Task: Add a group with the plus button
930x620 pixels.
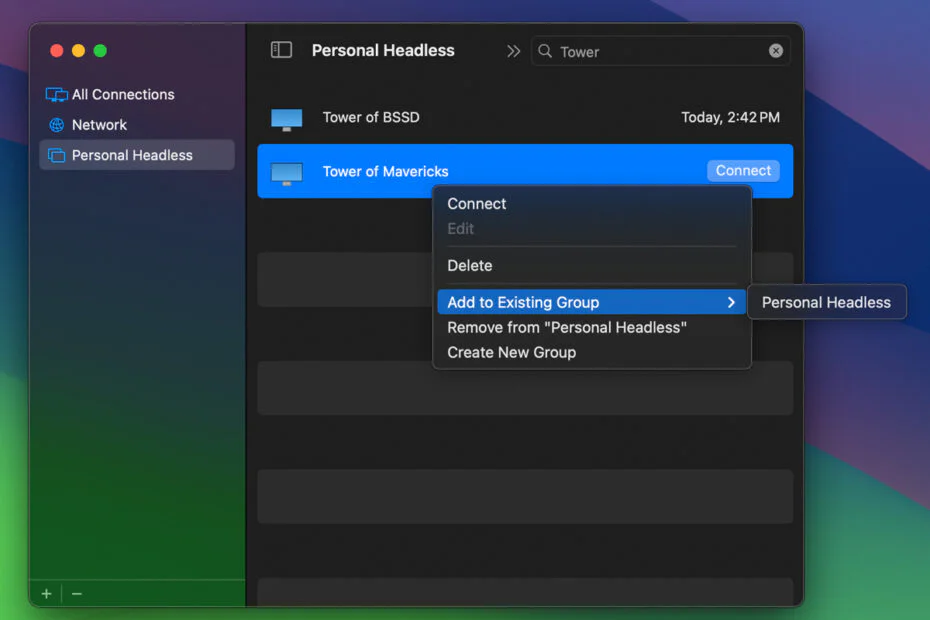Action: (x=47, y=593)
